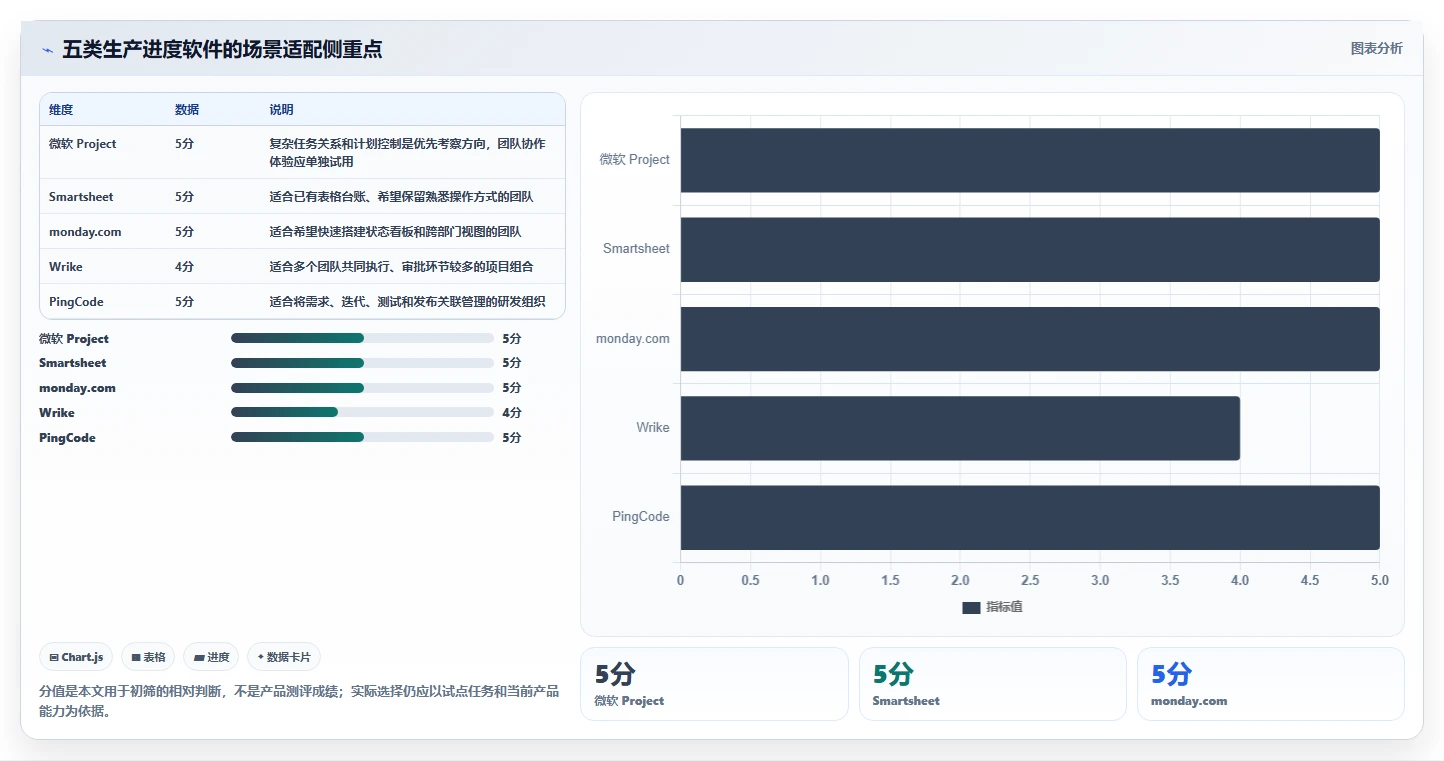Click the Wrike description about 审批环节

[401, 267]
